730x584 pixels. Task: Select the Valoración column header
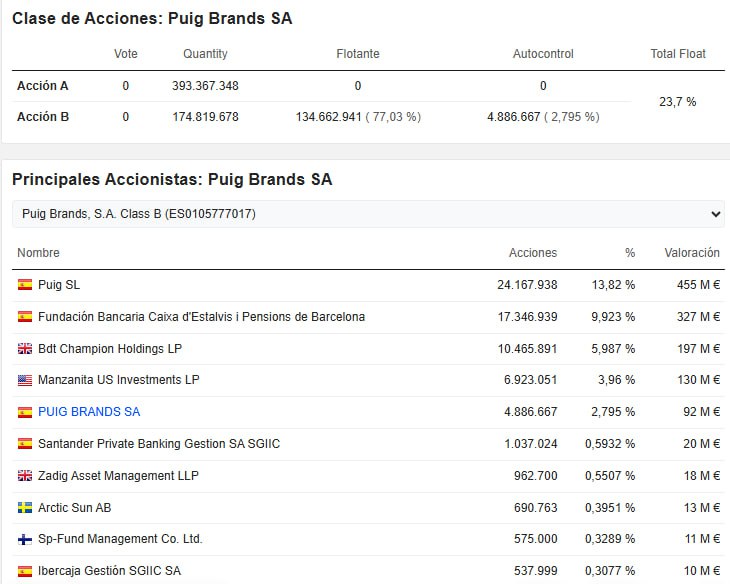[x=692, y=253]
